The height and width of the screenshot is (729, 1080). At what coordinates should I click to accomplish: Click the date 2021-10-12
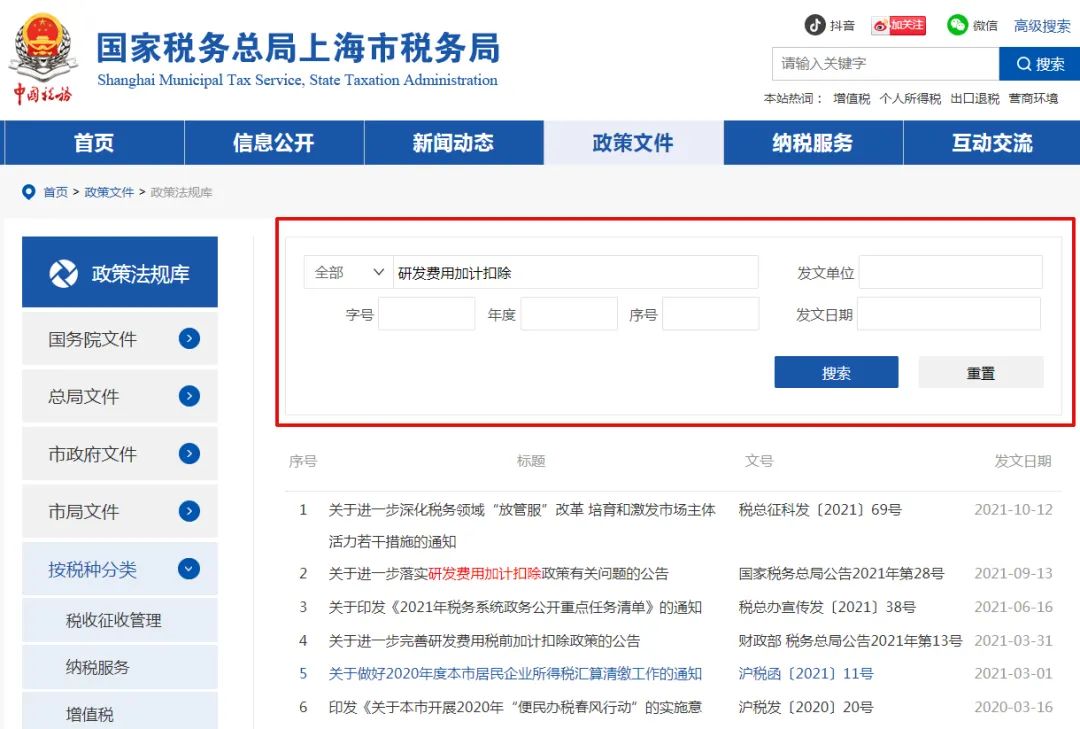(1013, 510)
